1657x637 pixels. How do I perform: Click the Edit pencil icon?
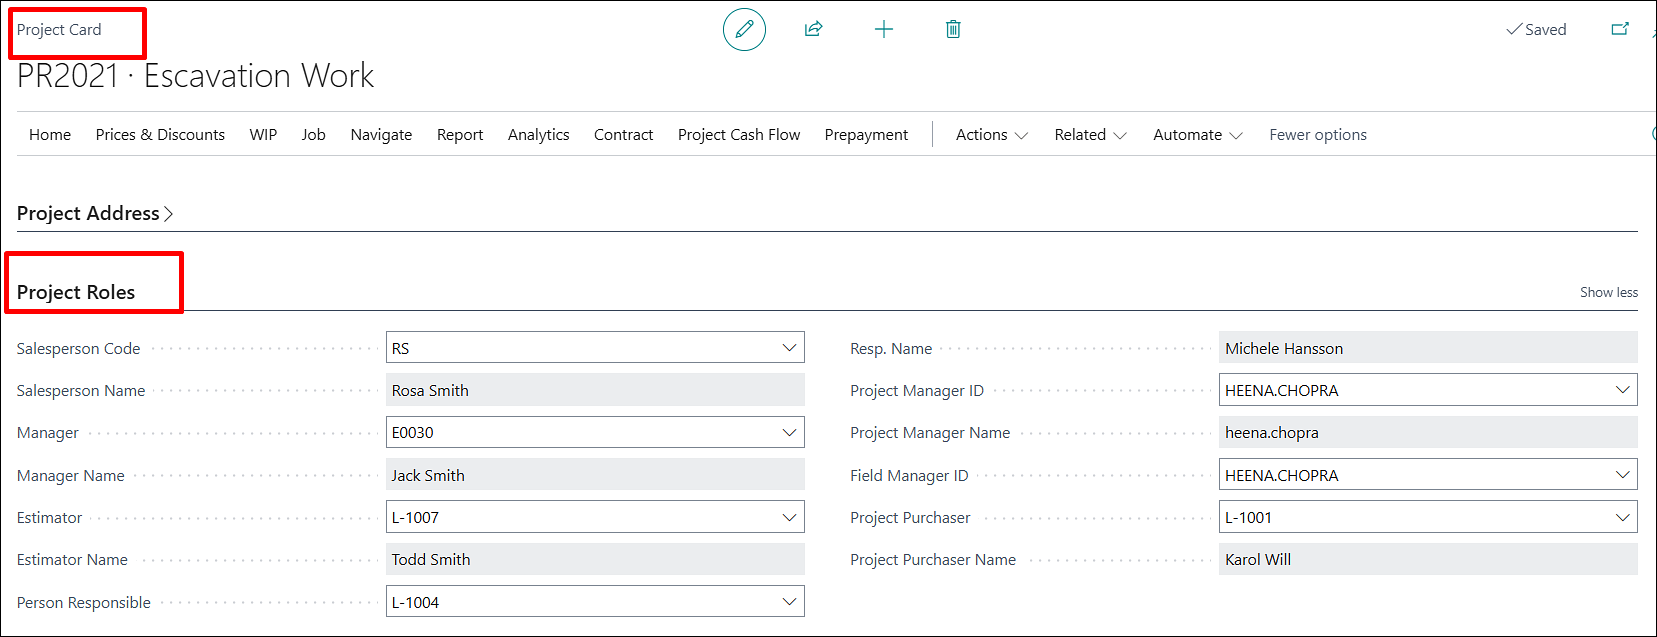pyautogui.click(x=744, y=30)
